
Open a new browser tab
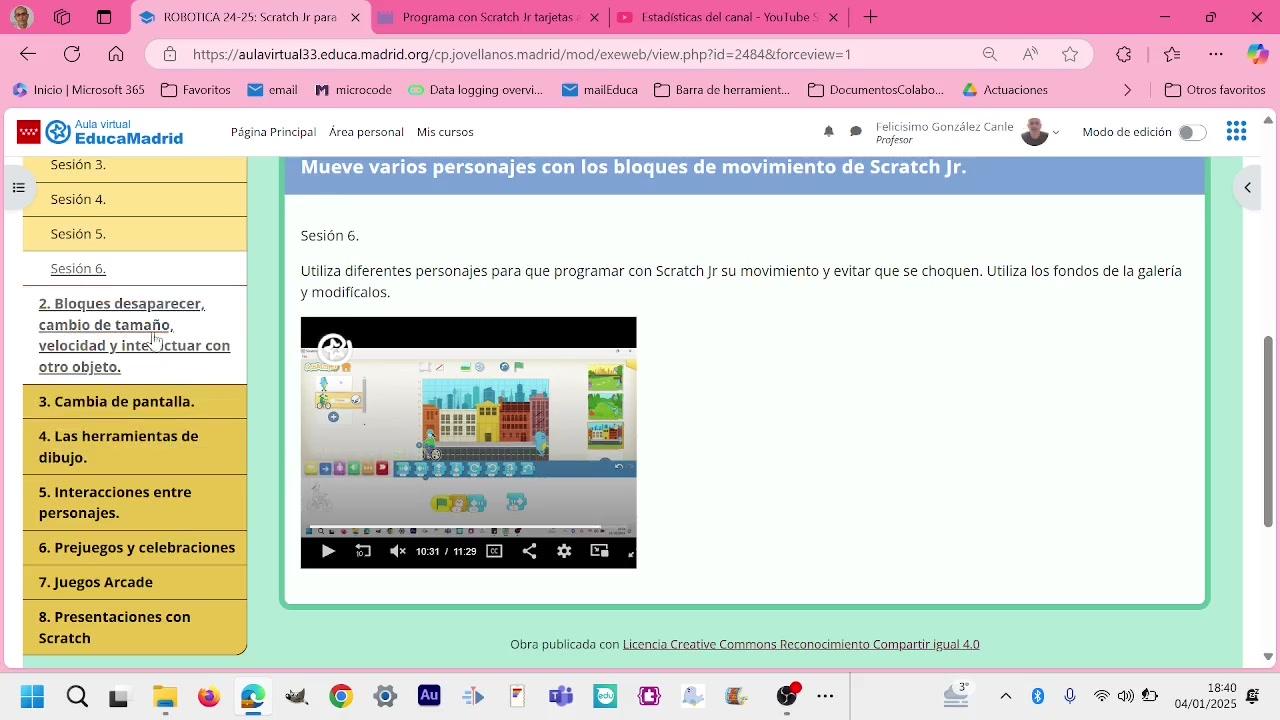pos(871,17)
